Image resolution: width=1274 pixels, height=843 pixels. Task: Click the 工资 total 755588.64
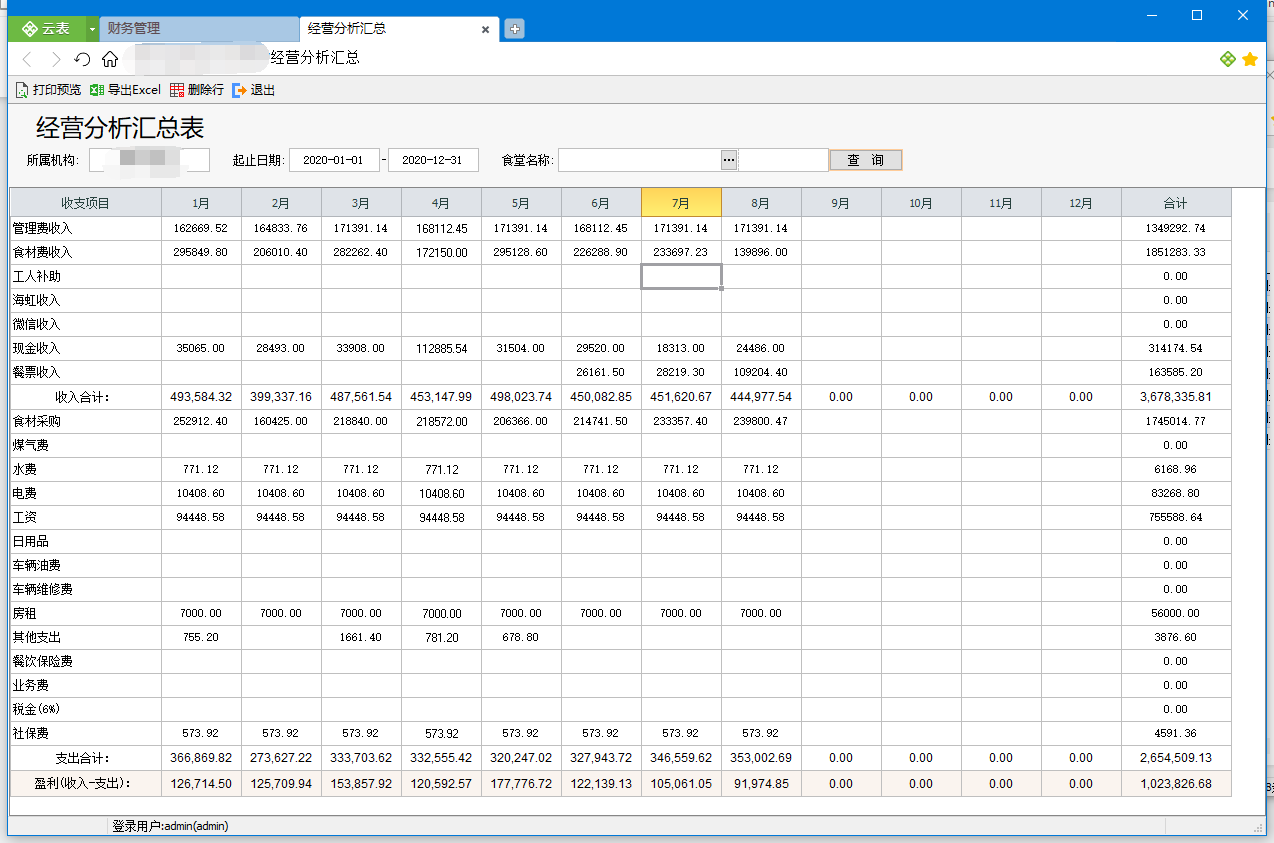(1176, 518)
